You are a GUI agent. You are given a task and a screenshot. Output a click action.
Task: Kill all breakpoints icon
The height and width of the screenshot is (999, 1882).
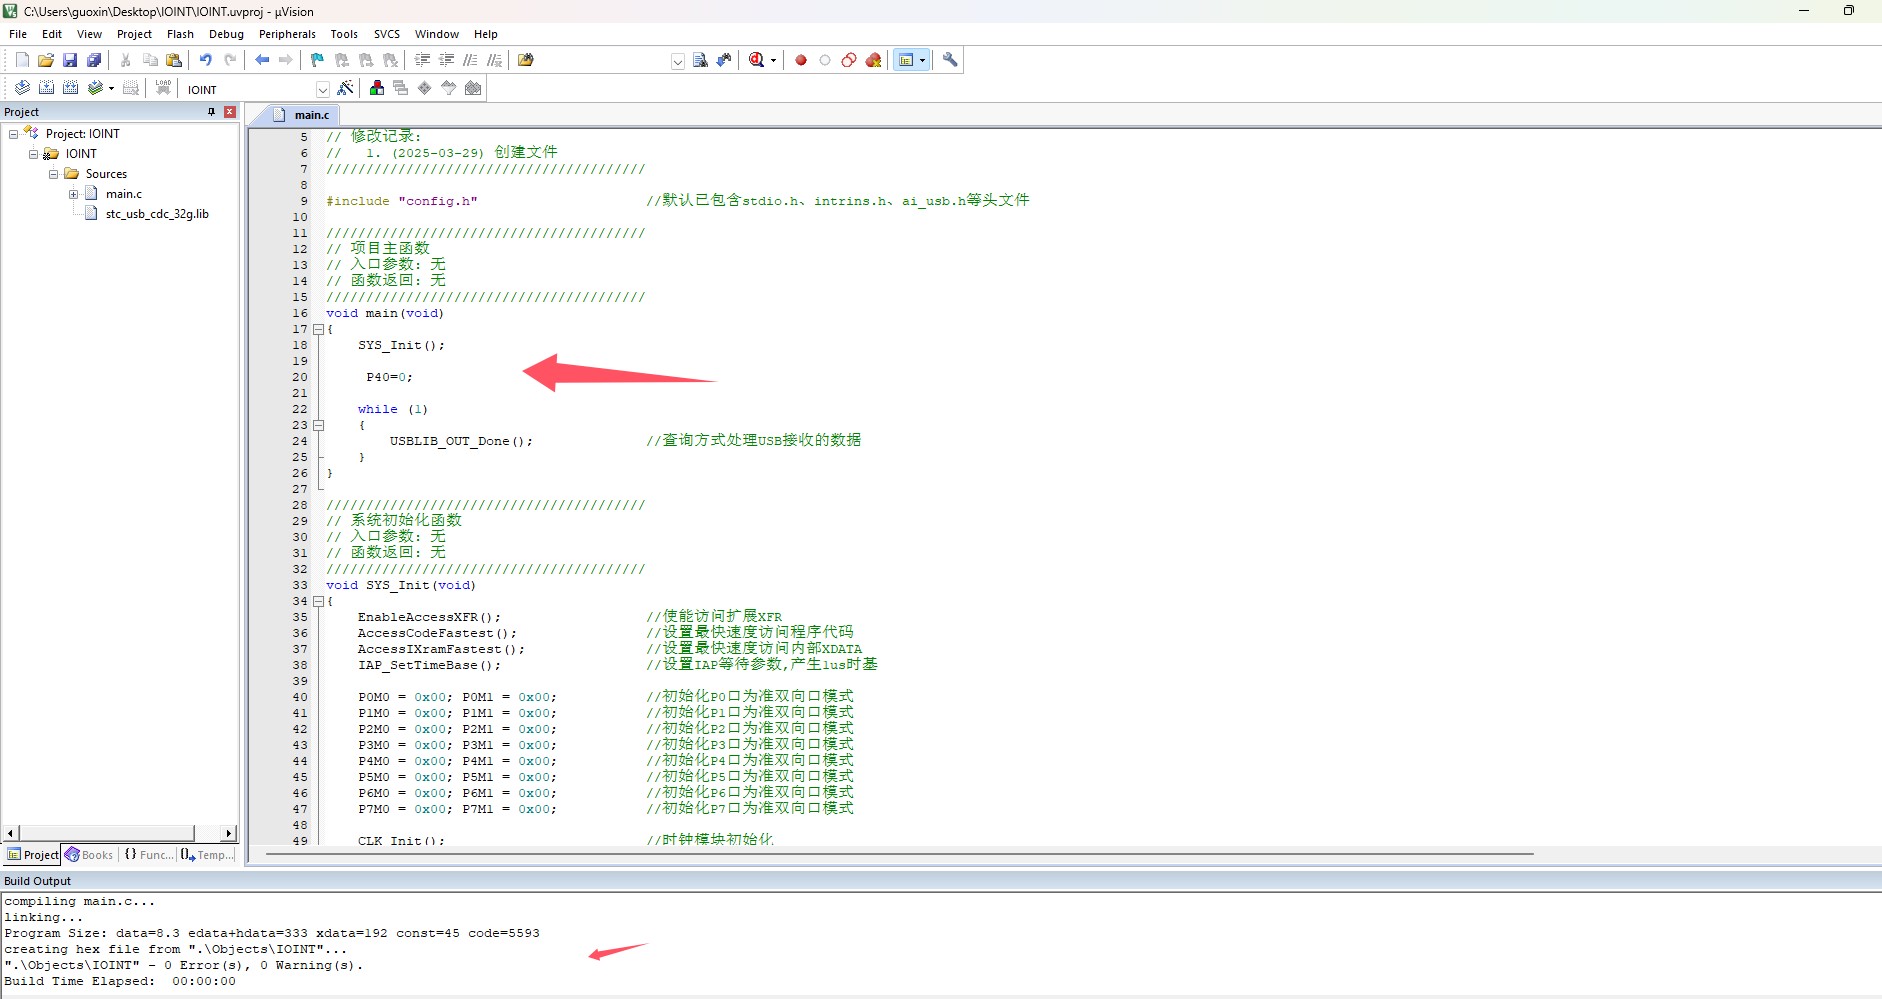click(x=873, y=60)
